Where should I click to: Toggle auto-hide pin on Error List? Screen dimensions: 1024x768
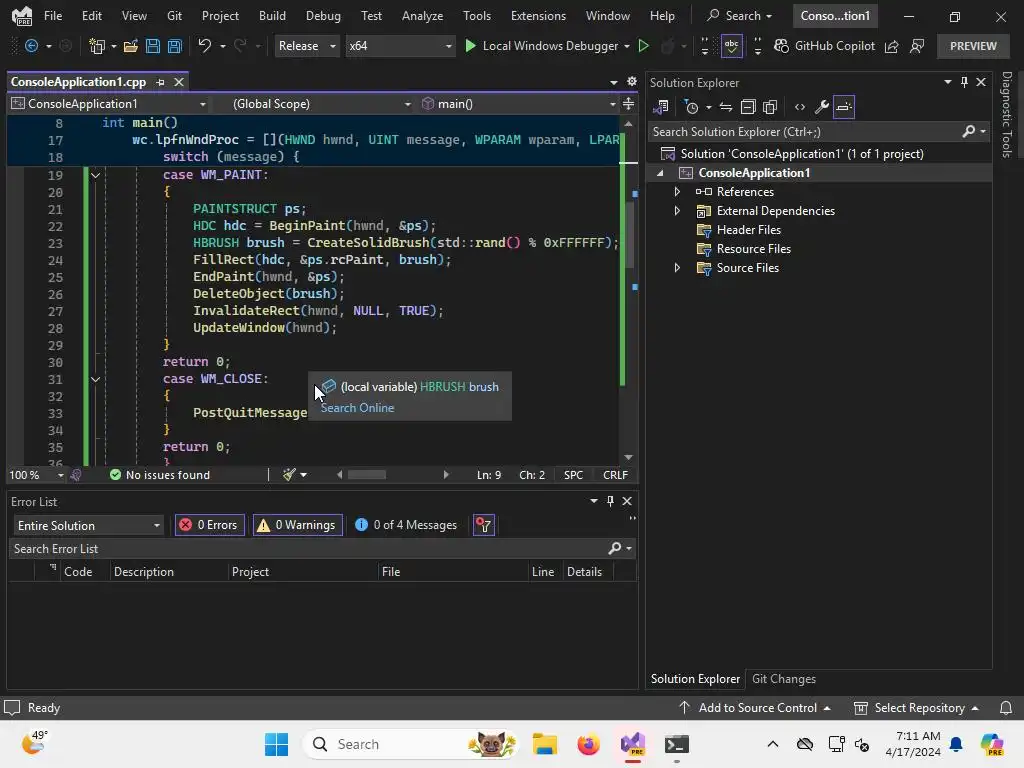(x=610, y=501)
